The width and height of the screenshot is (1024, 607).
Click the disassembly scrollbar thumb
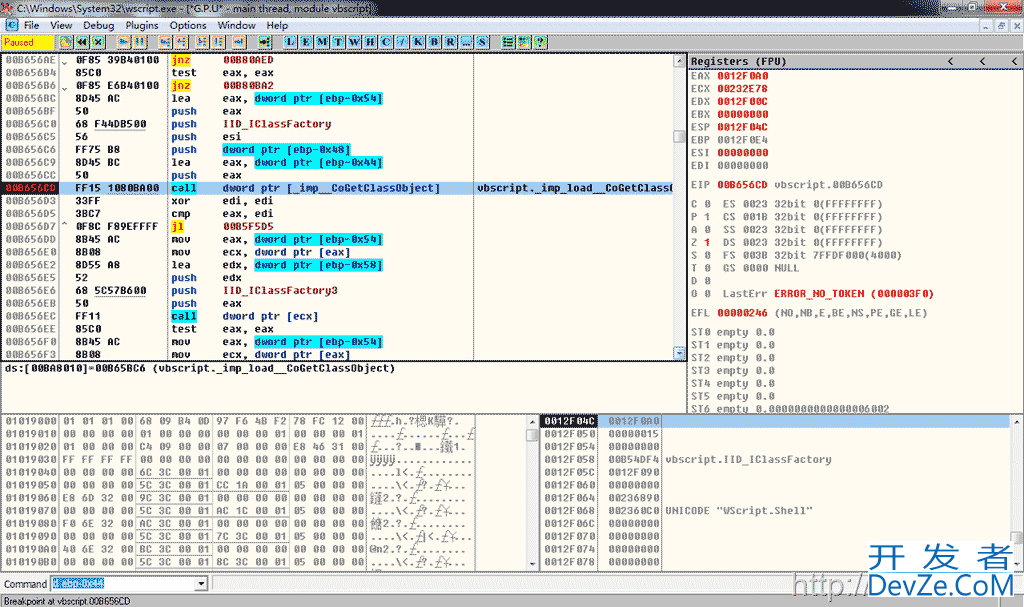(679, 137)
